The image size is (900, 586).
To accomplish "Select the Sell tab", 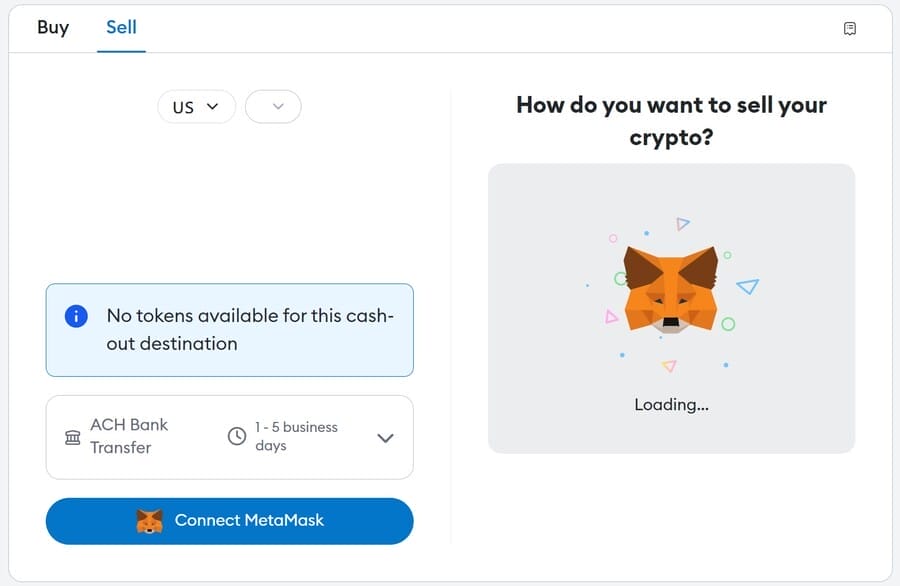I will click(x=121, y=28).
